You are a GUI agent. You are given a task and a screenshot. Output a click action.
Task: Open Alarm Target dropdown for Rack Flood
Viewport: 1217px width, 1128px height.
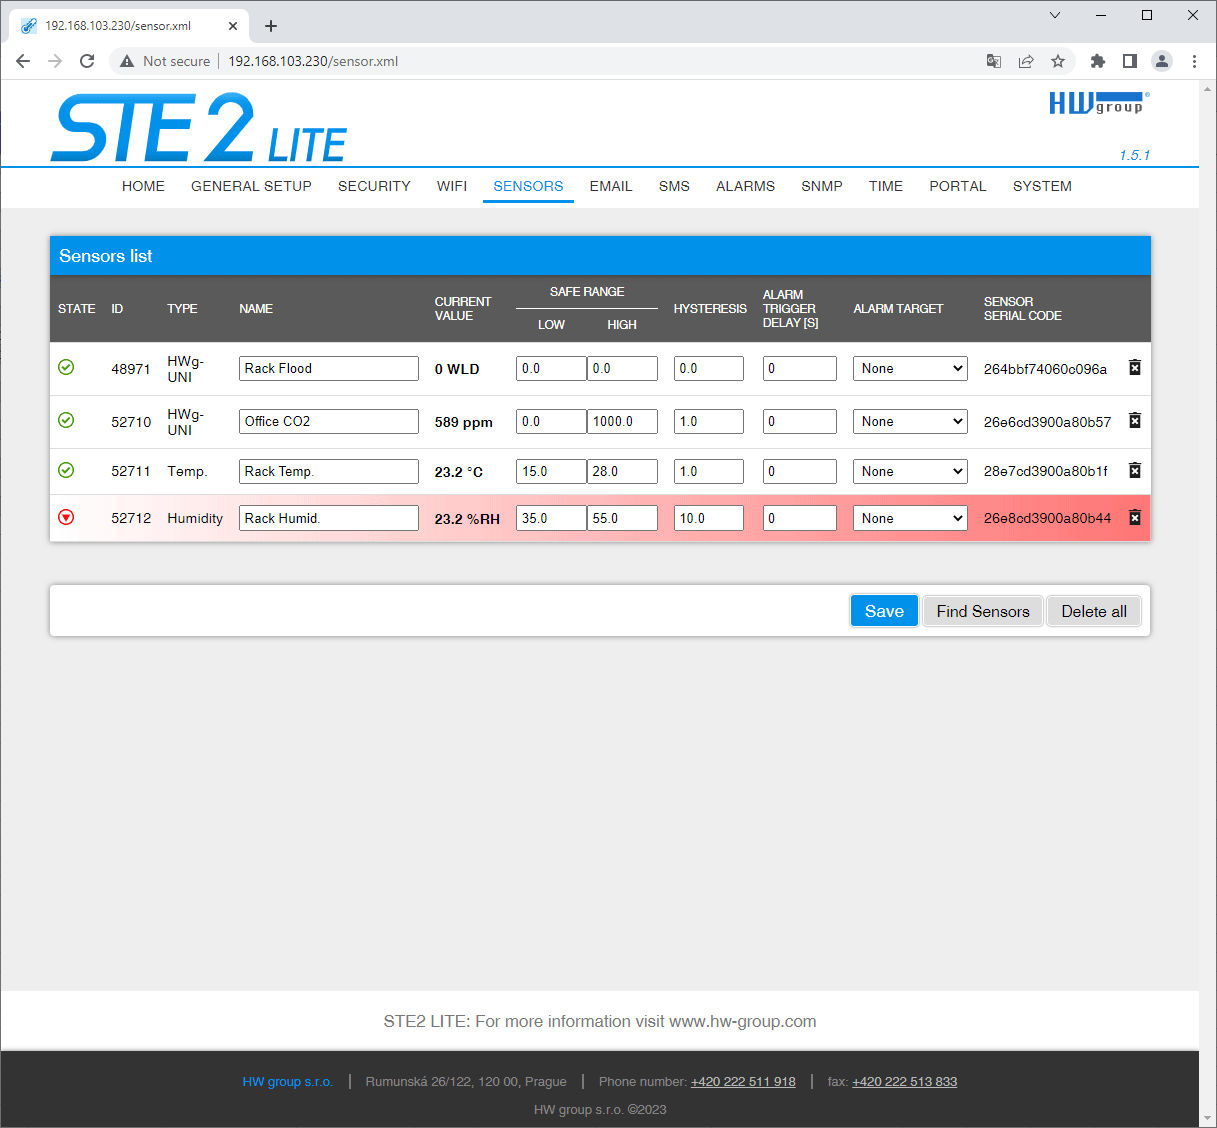click(909, 369)
